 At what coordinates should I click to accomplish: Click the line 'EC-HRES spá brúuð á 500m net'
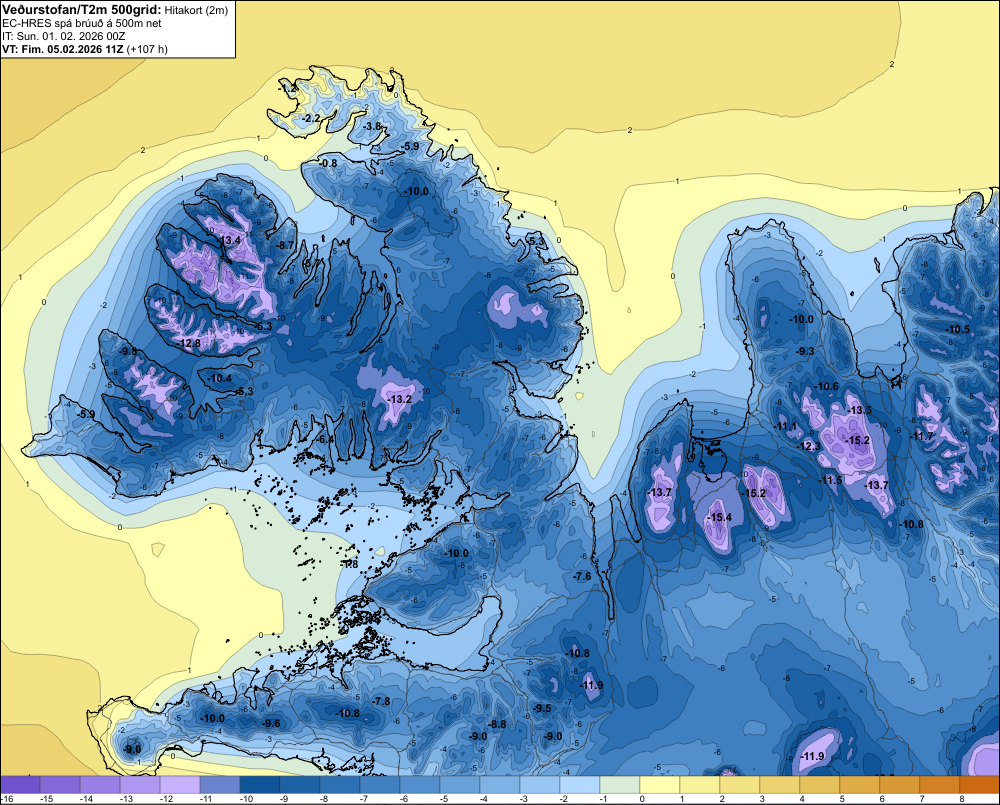[x=82, y=23]
